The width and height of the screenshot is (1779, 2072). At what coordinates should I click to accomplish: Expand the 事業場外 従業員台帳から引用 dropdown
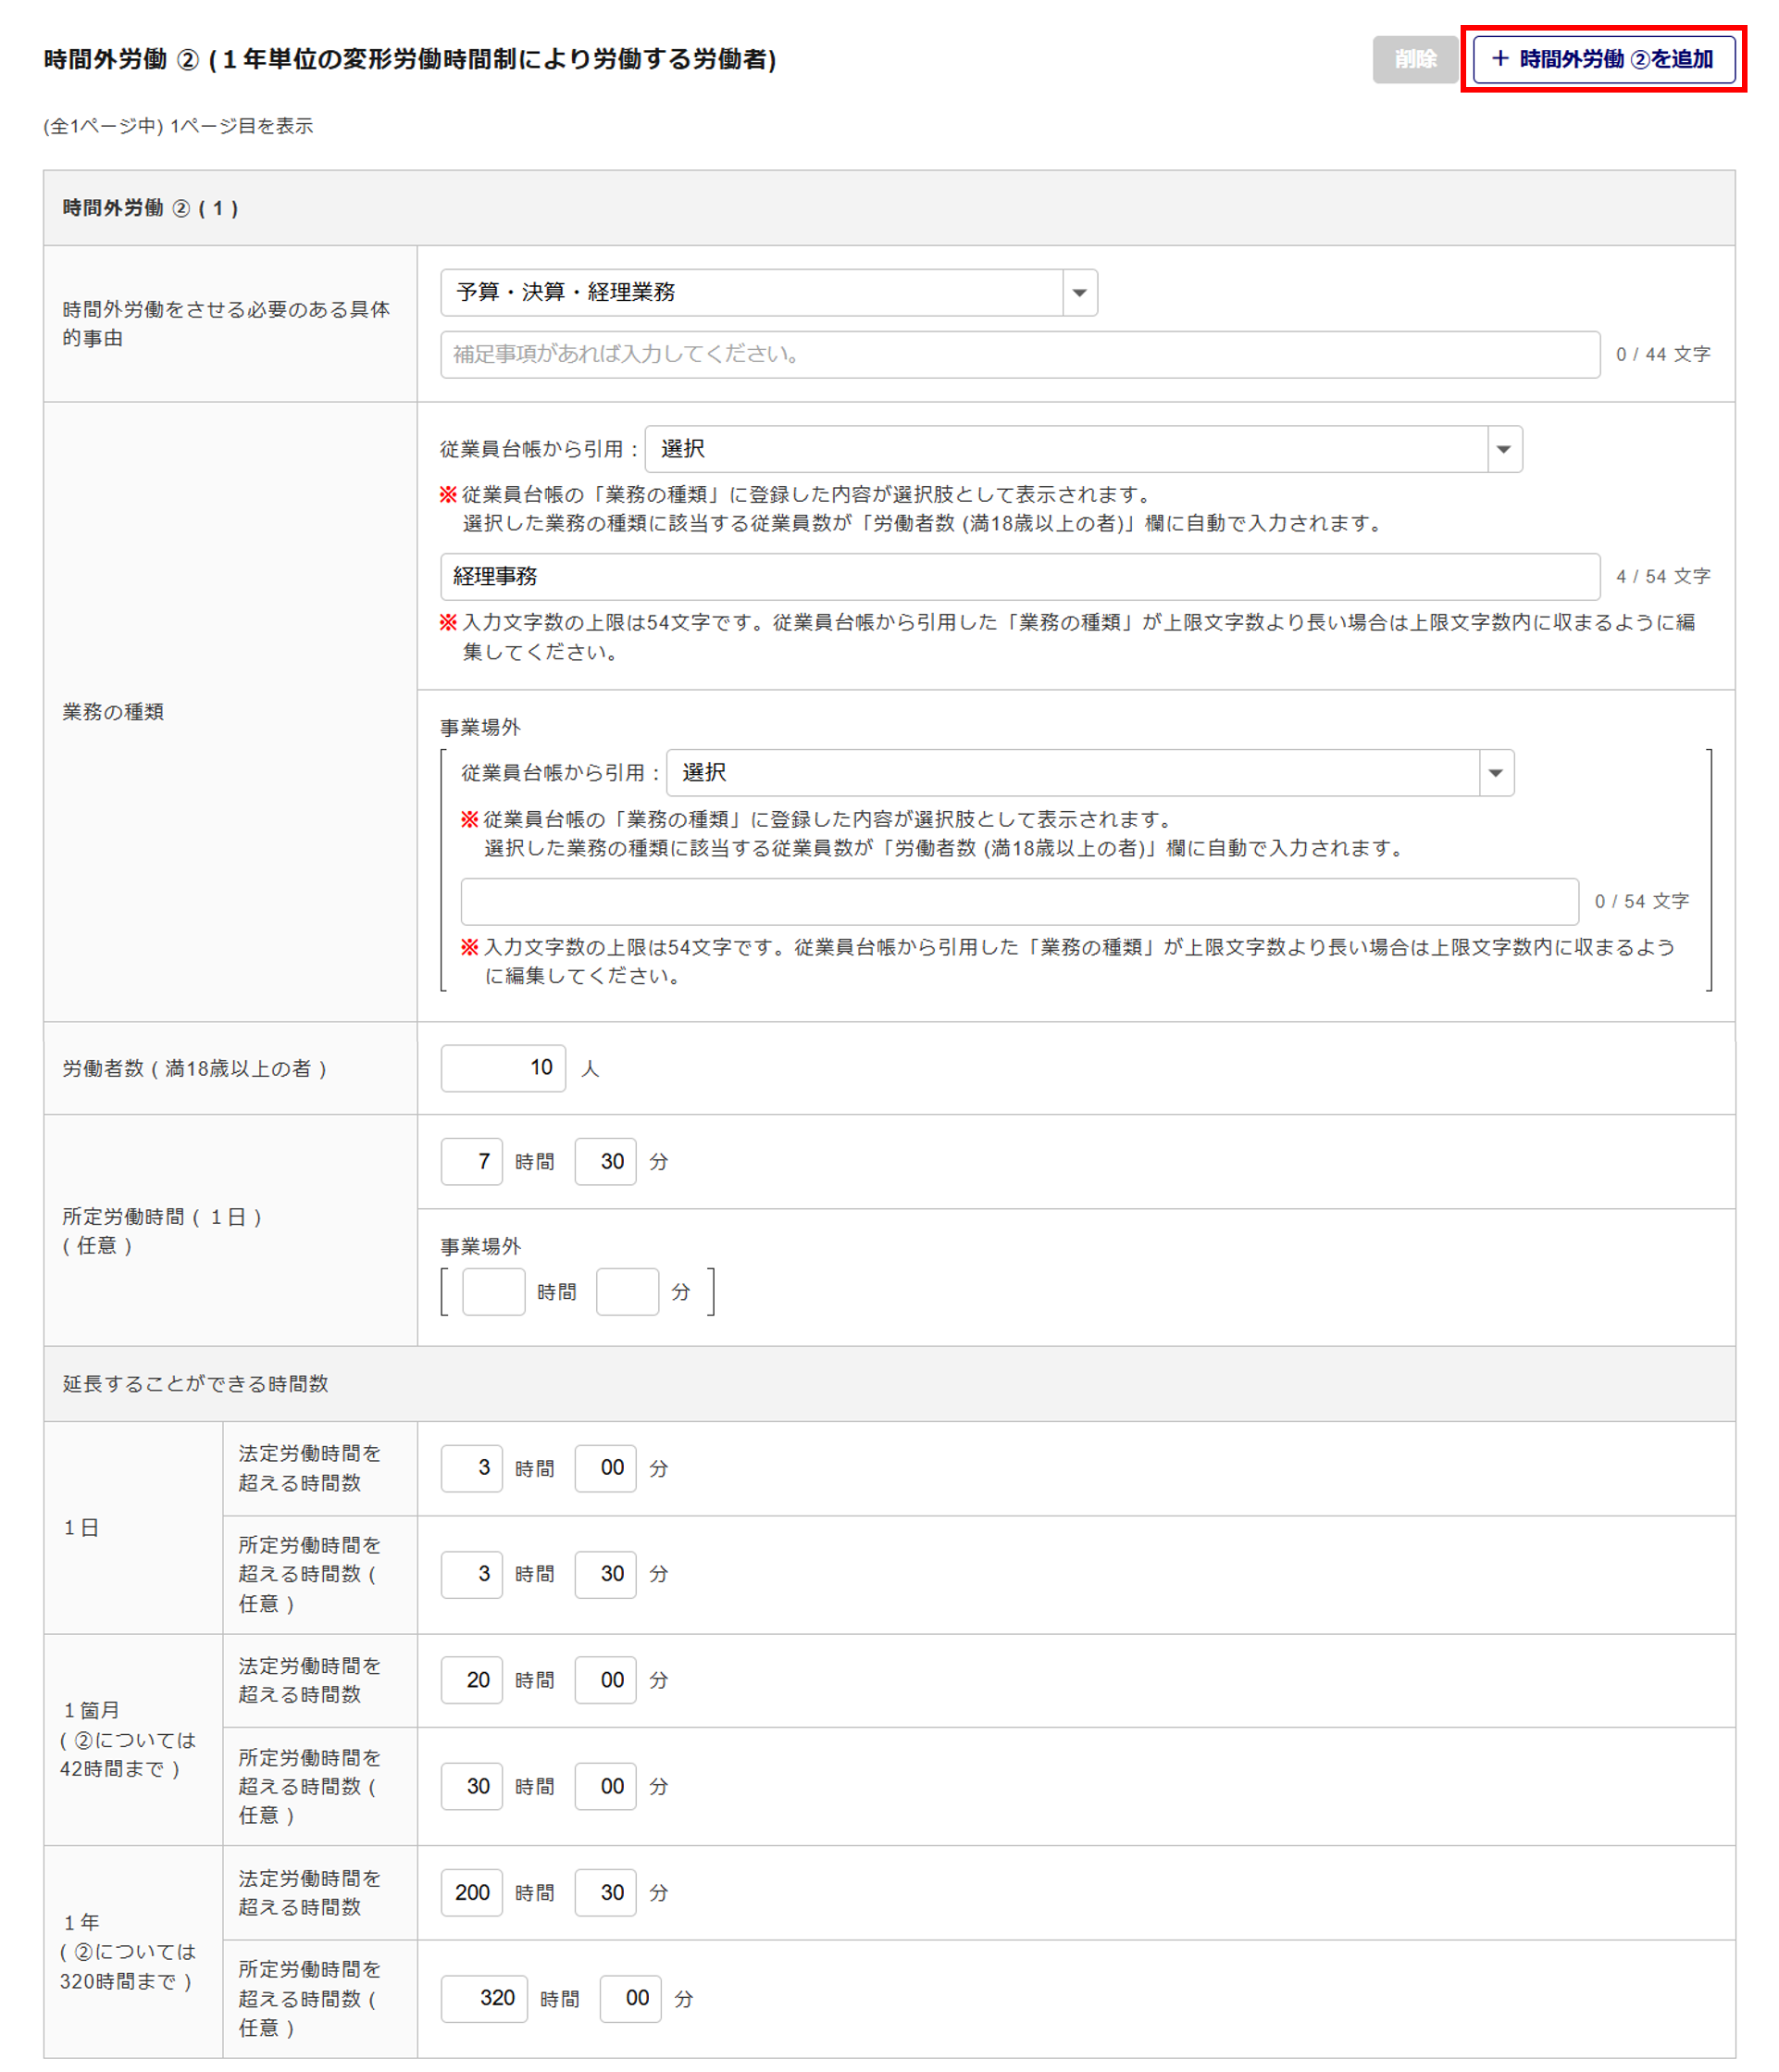pyautogui.click(x=1089, y=773)
